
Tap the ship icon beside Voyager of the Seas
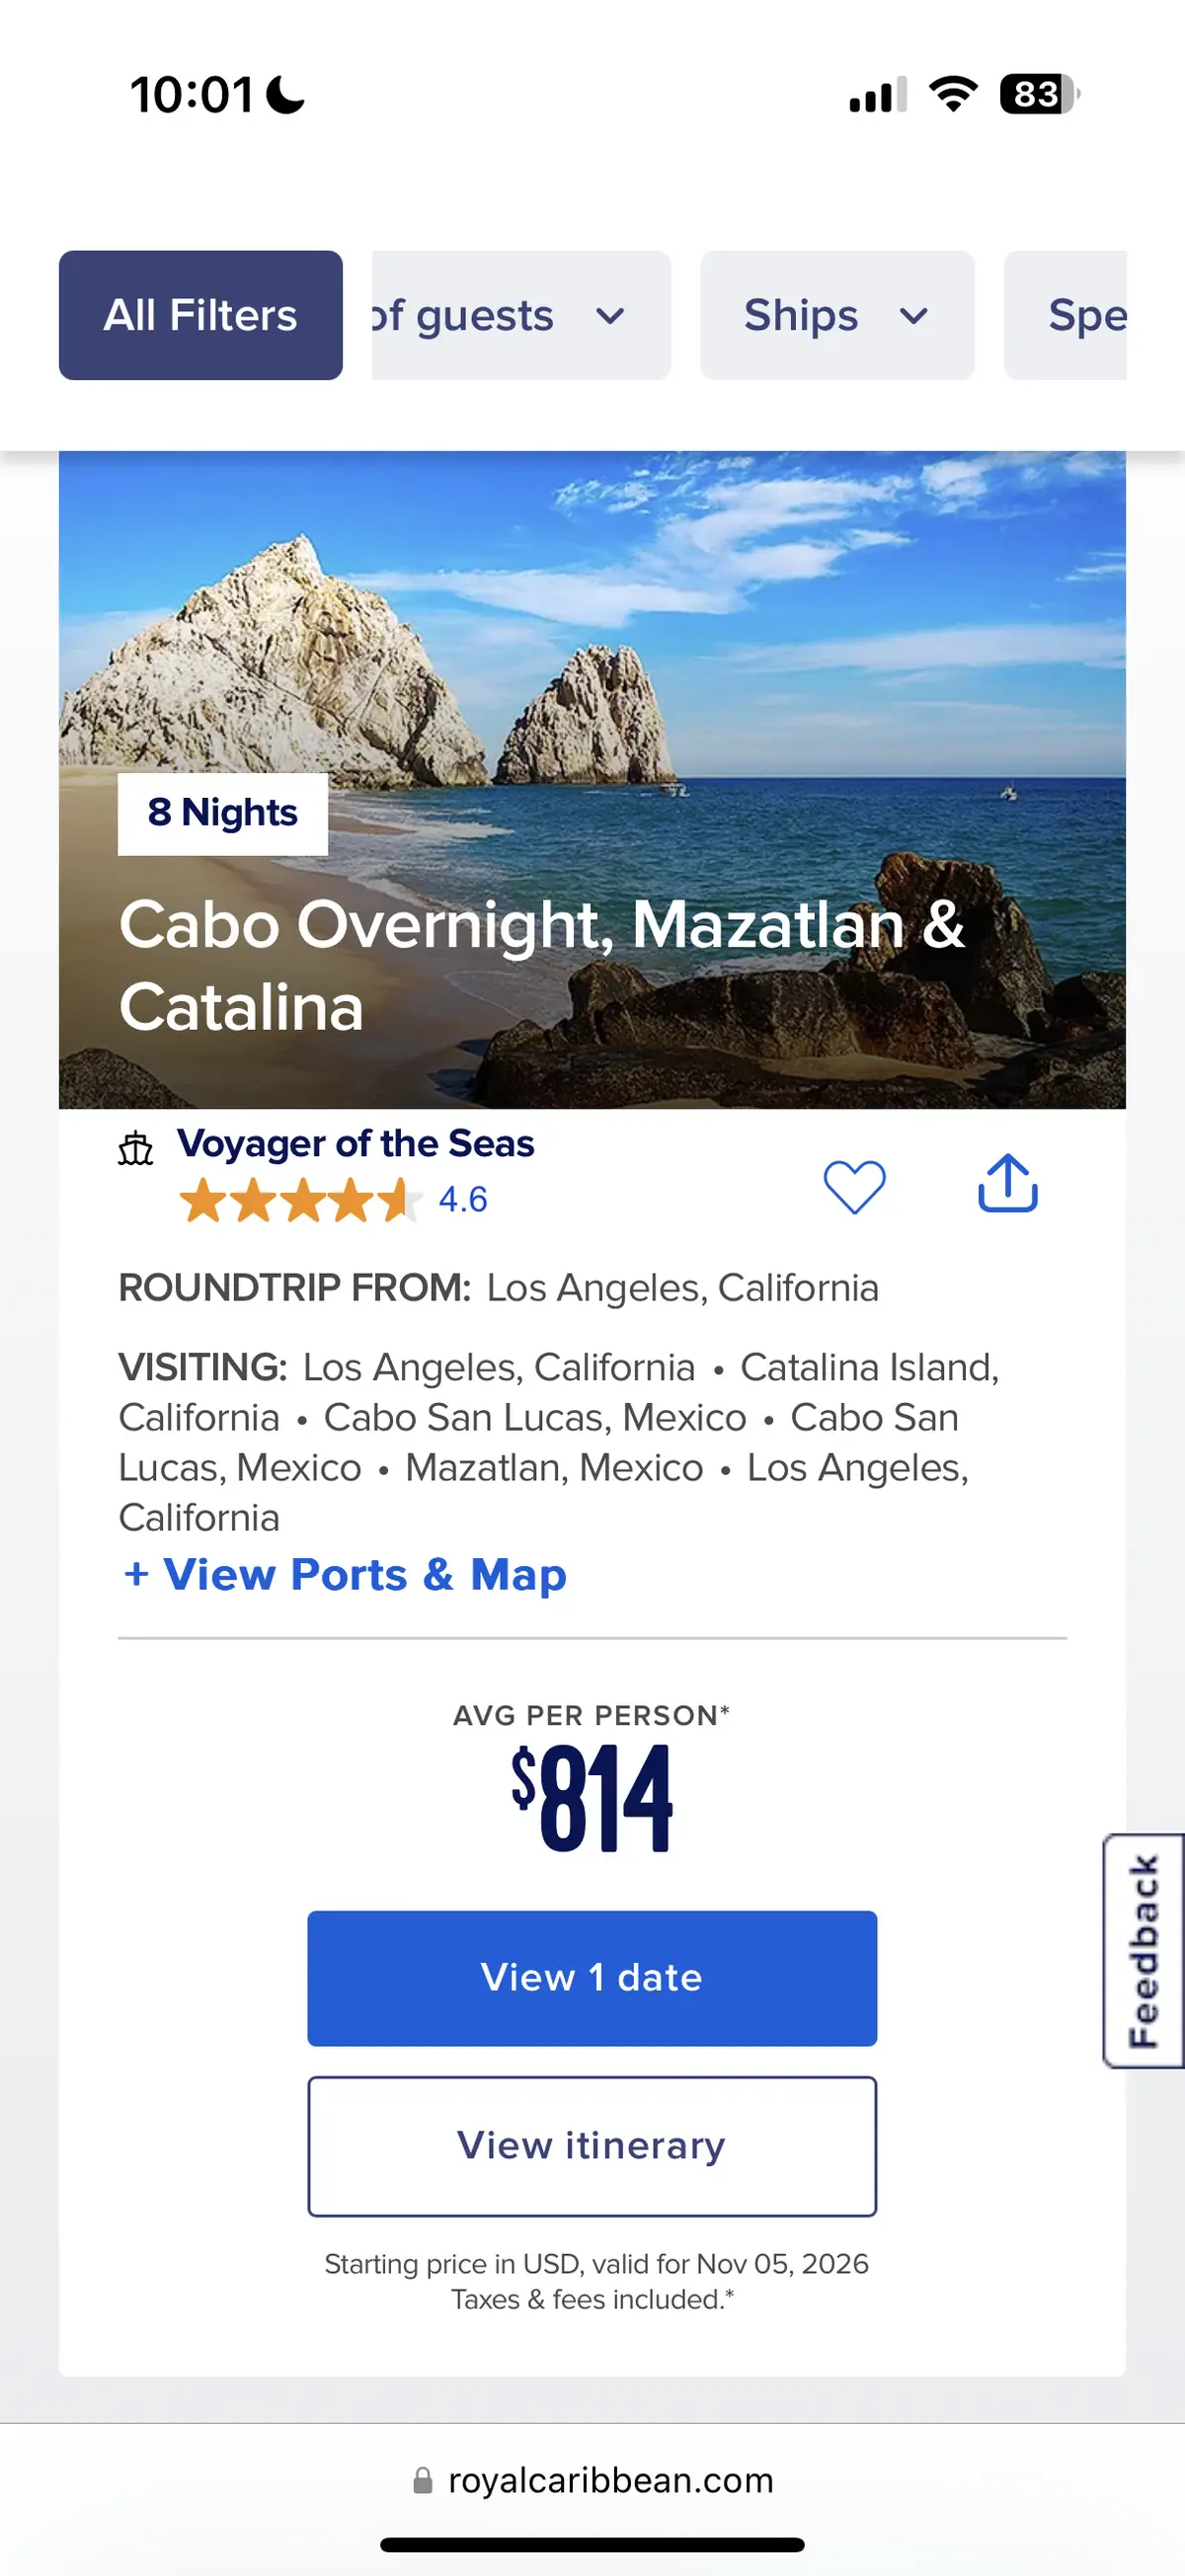pyautogui.click(x=136, y=1149)
